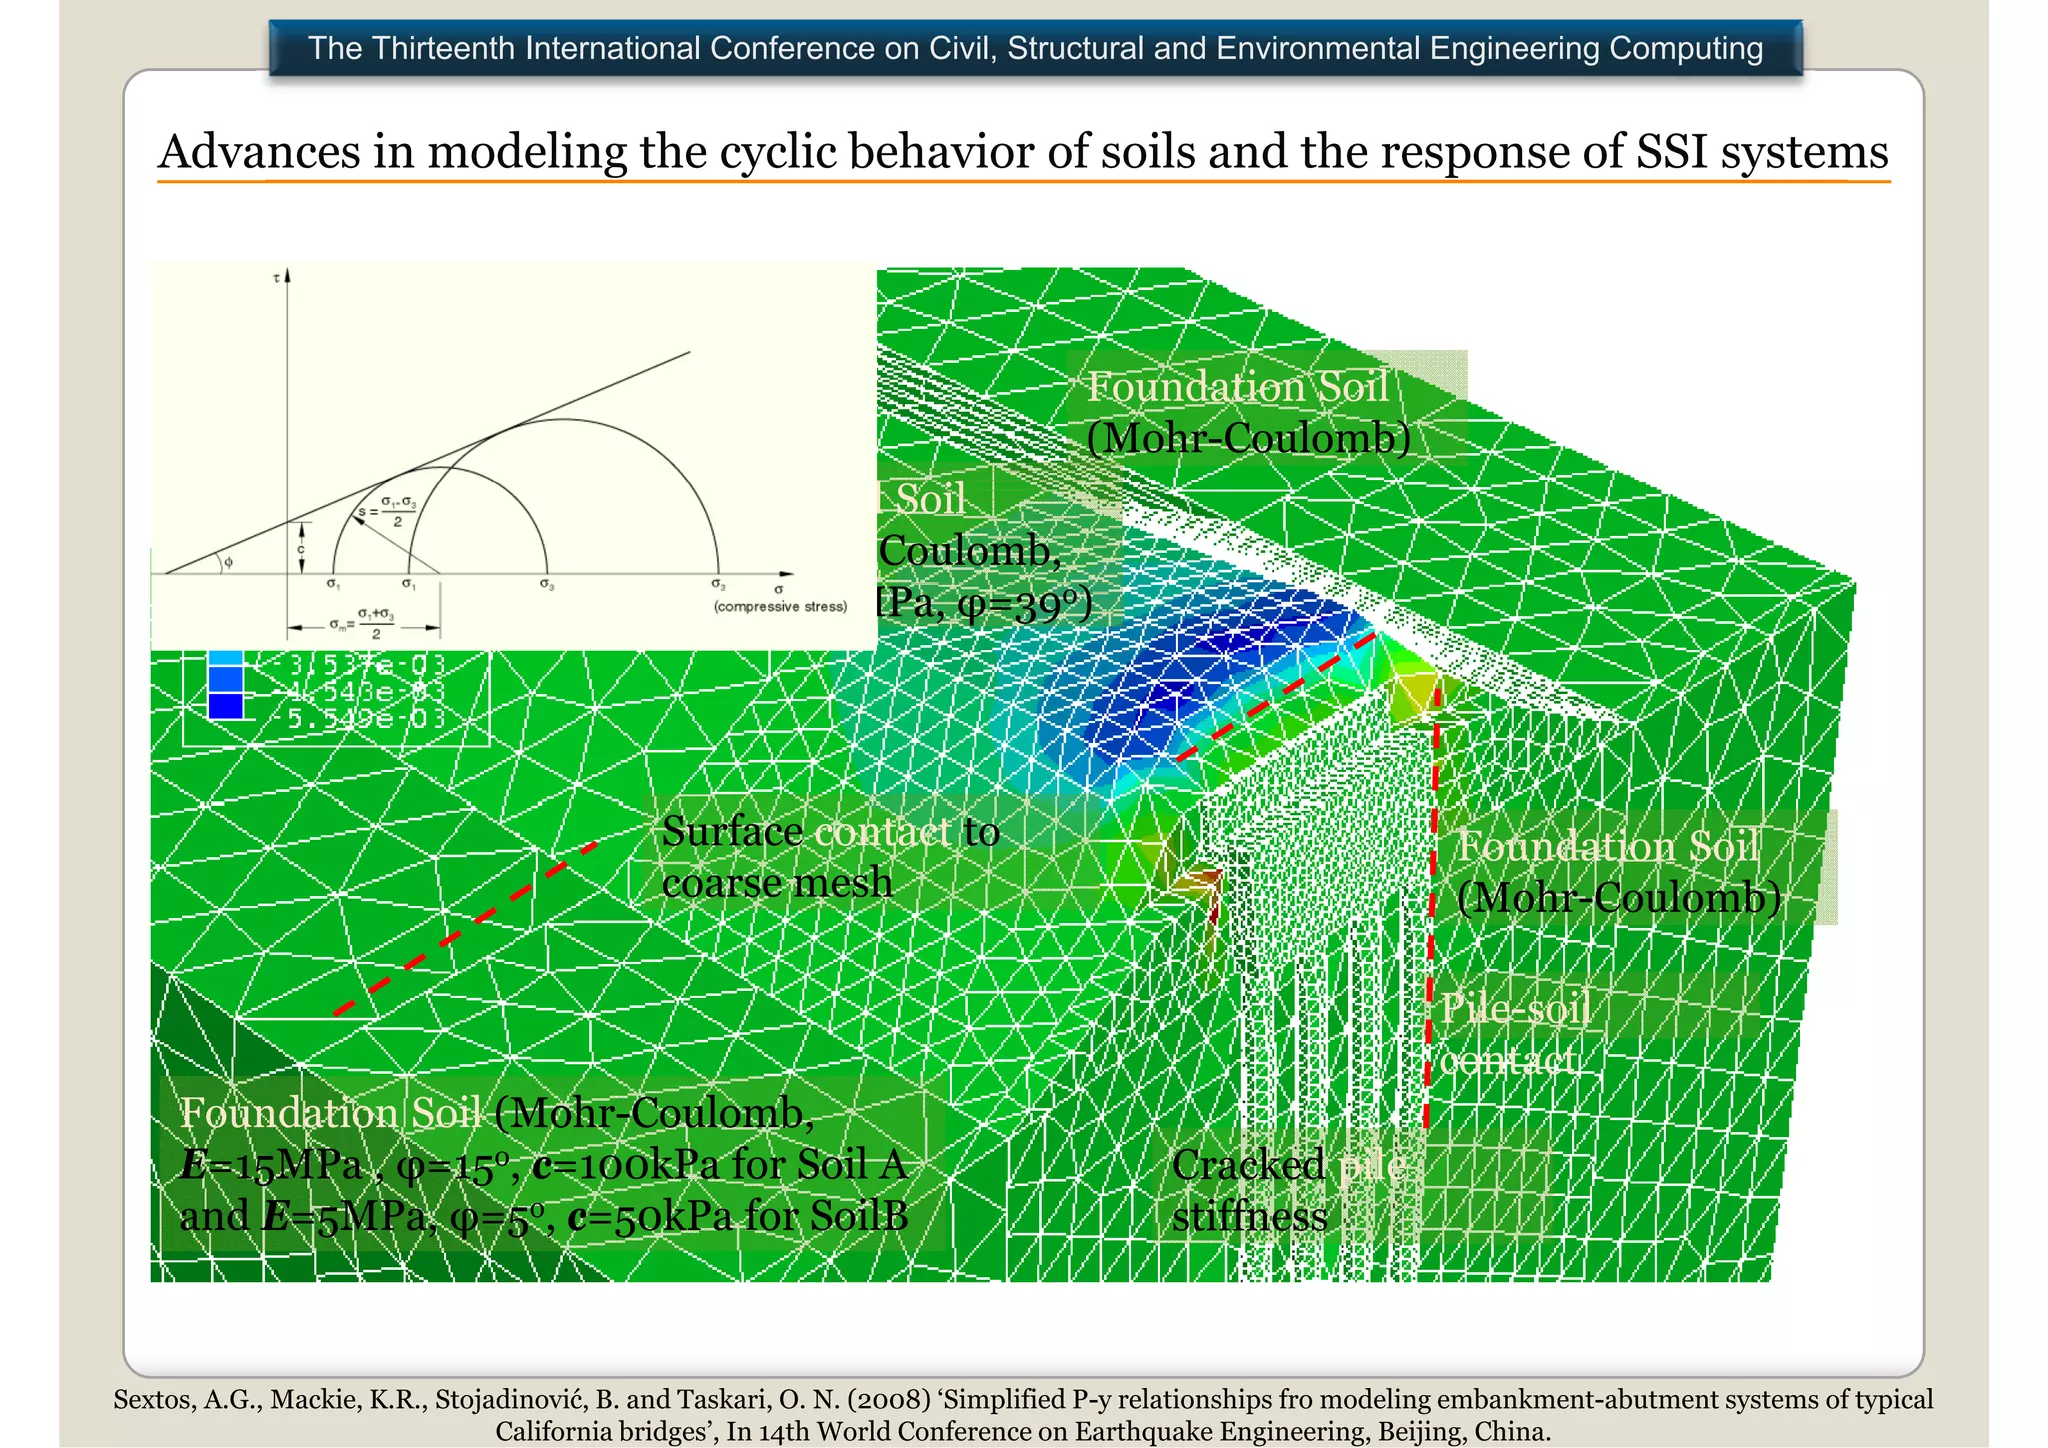Image resolution: width=2048 pixels, height=1448 pixels.
Task: Click the 'φ=39°)' text fragment
Action: pyautogui.click(x=1025, y=604)
